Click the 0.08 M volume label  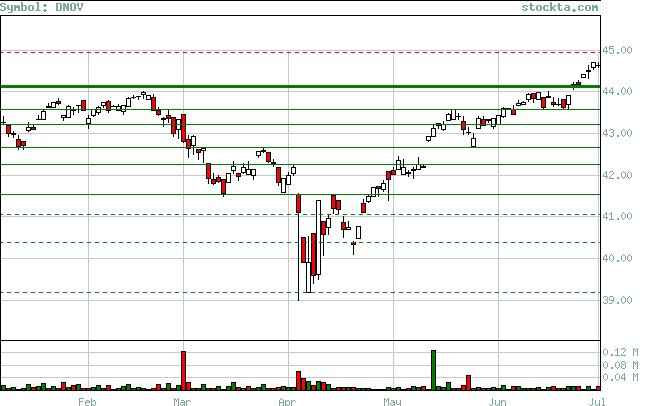coord(620,365)
